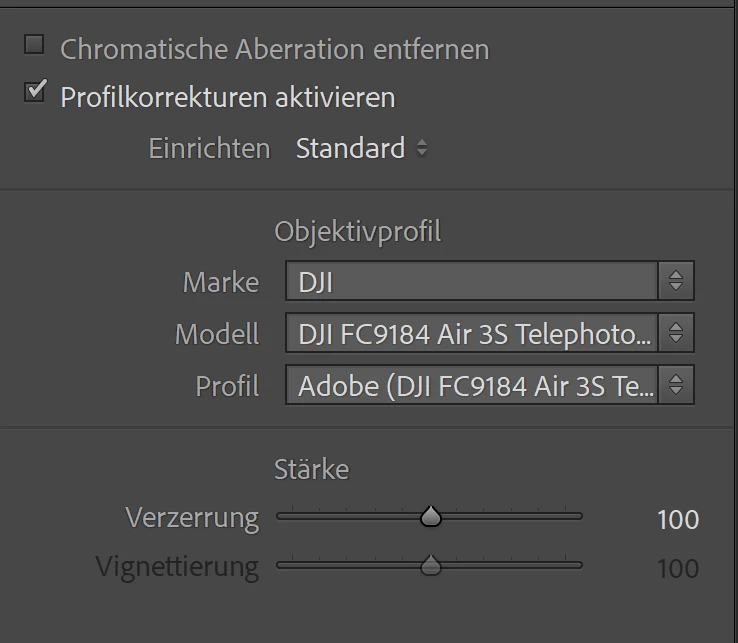The width and height of the screenshot is (738, 643).
Task: Click the Vignettierung slider handle
Action: point(431,566)
